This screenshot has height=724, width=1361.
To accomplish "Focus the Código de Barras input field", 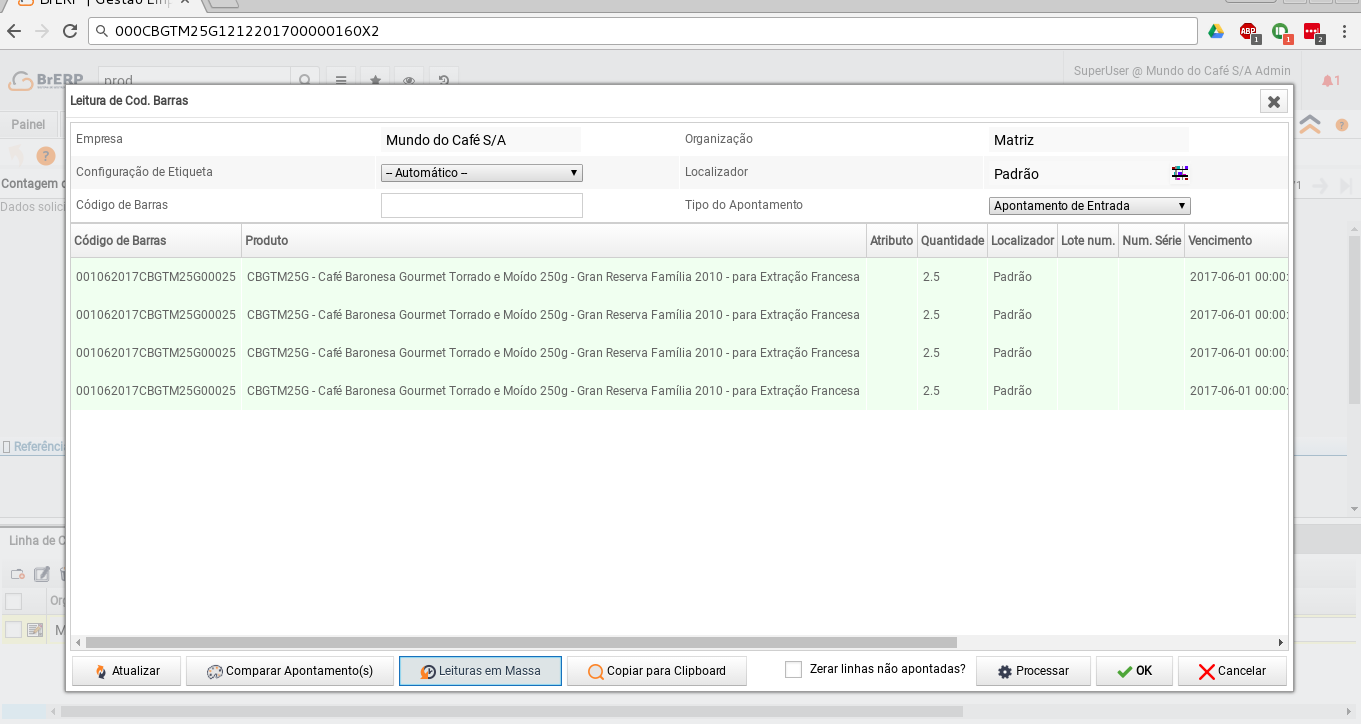I will pyautogui.click(x=481, y=206).
